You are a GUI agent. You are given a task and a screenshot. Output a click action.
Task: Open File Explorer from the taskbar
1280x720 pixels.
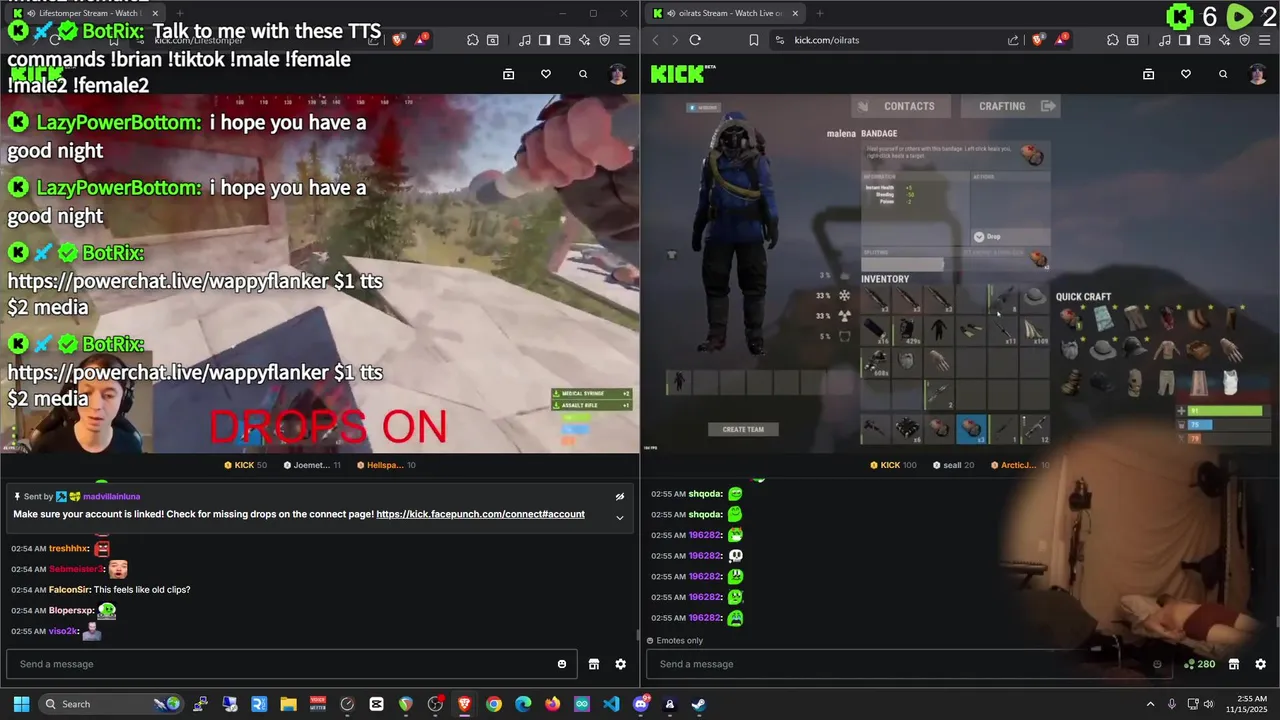(x=288, y=704)
